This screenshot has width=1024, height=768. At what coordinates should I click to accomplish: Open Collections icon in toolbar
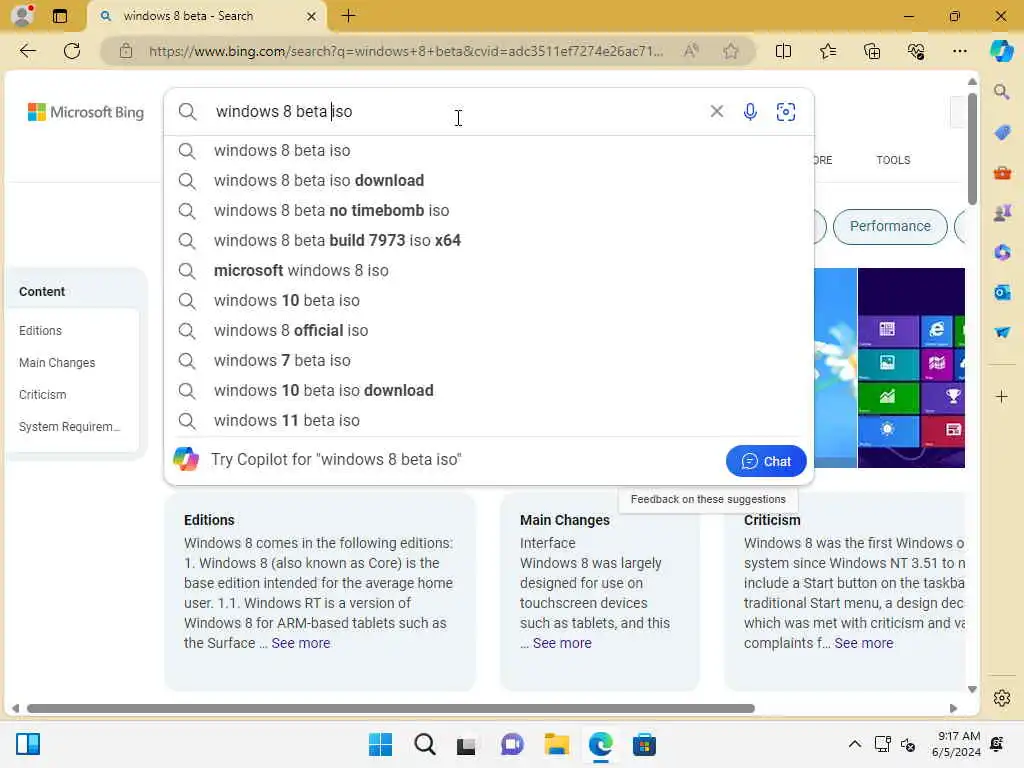tap(872, 51)
